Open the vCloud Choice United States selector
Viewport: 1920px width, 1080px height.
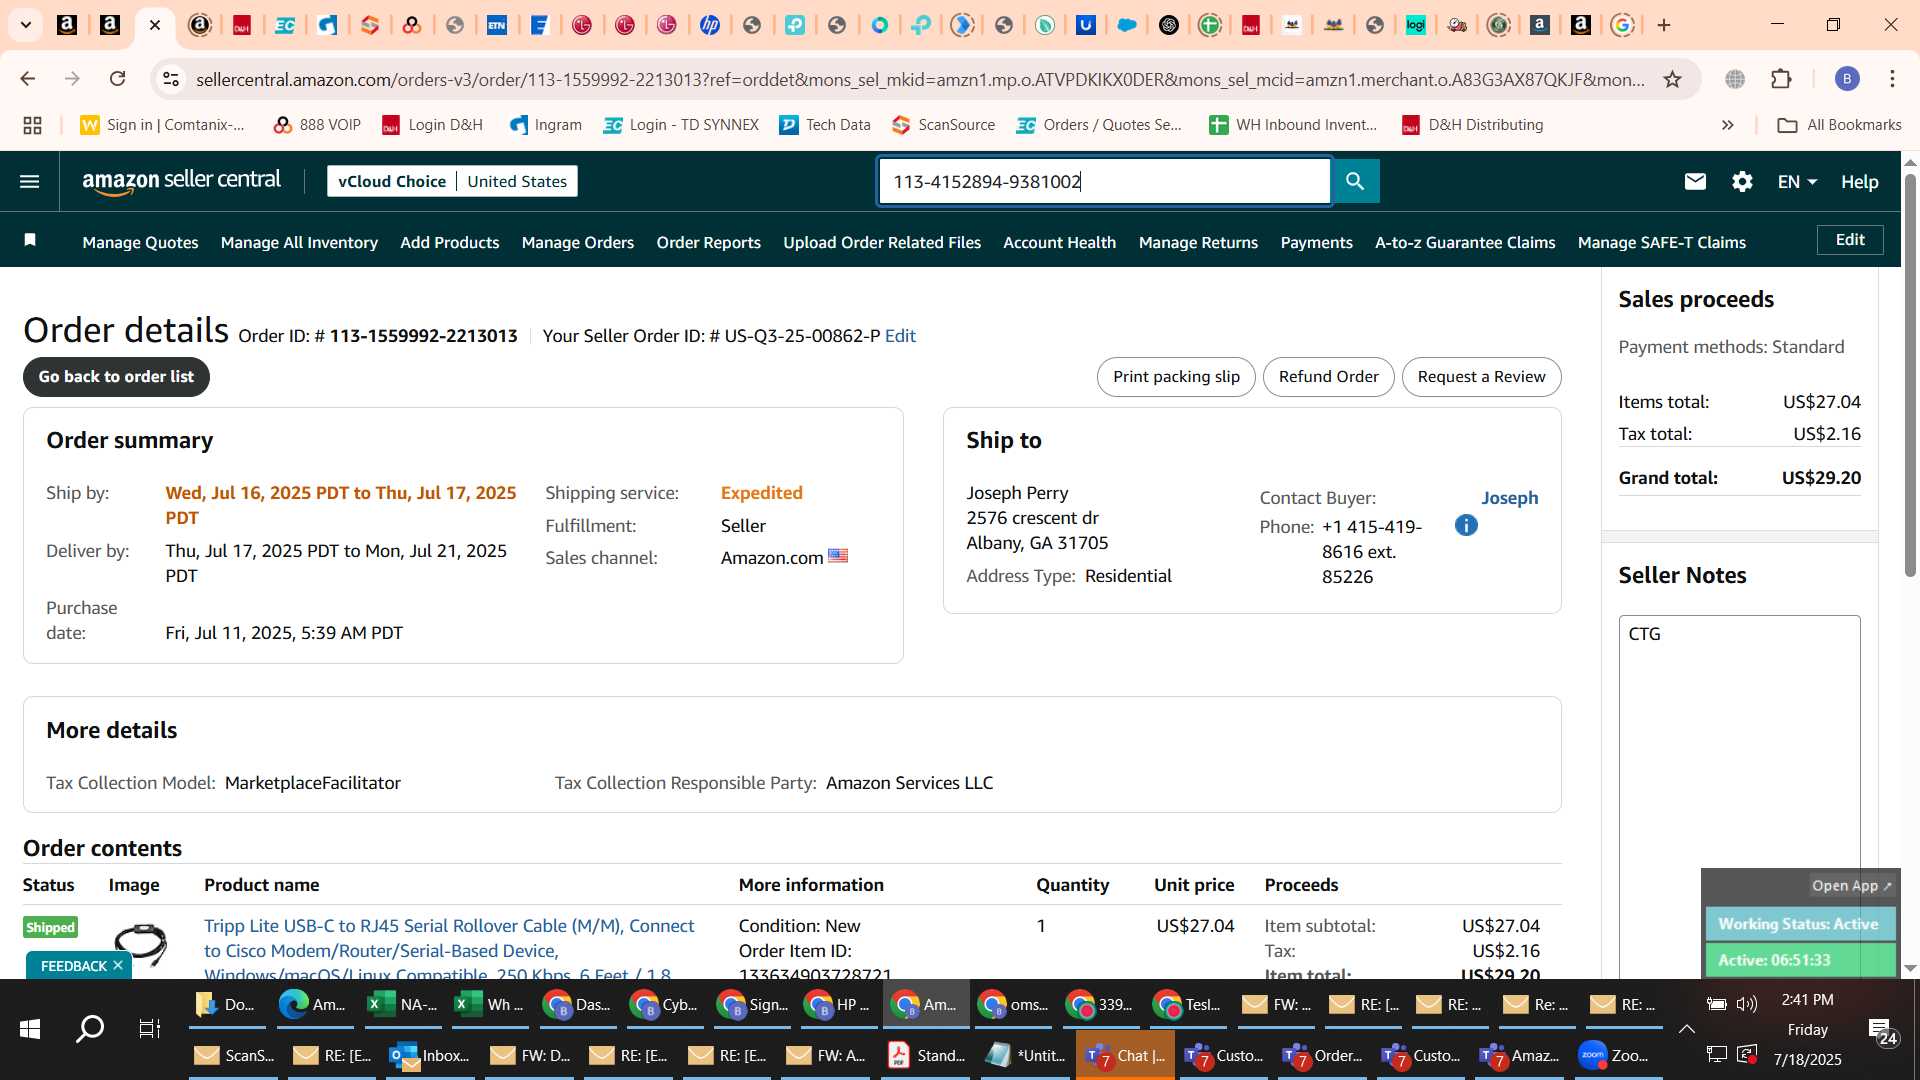coord(452,181)
